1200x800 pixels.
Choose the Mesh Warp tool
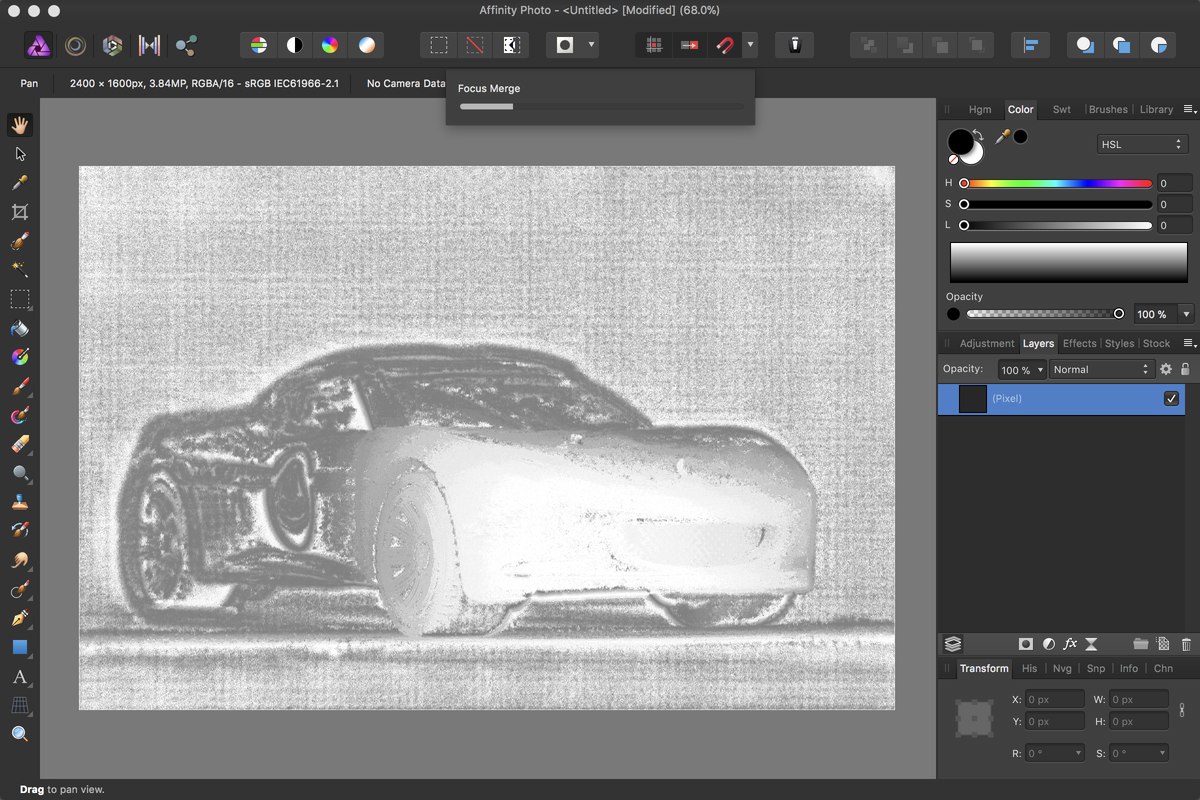19,705
